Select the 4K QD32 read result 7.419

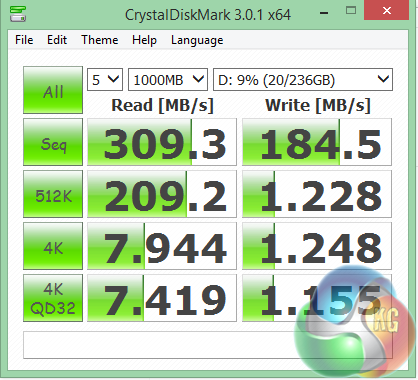162,298
